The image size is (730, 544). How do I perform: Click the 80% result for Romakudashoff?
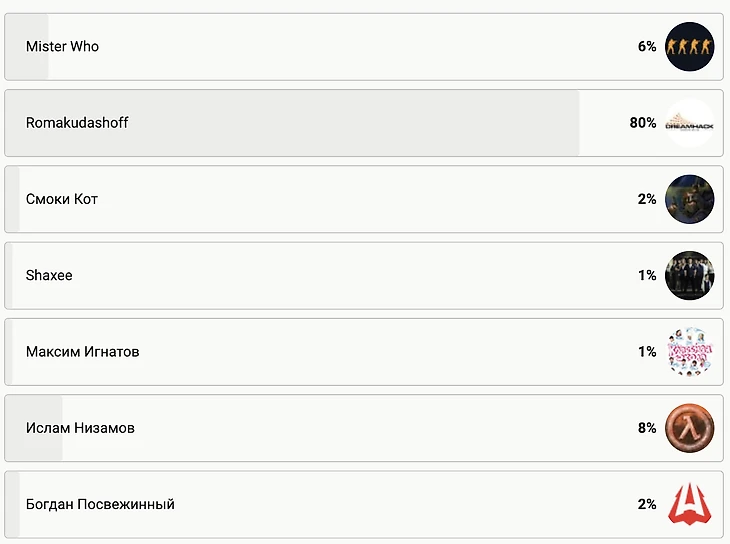(643, 123)
